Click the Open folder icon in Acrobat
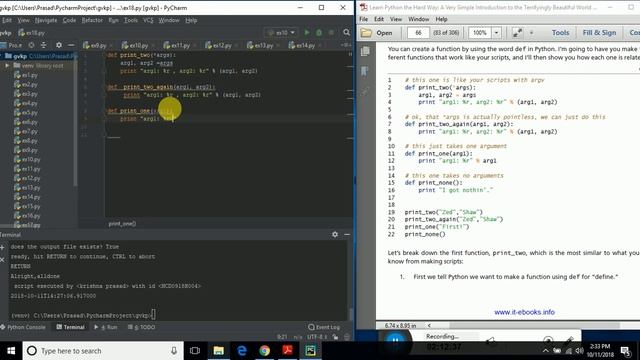Viewport: 640px width, 360px height. (367, 33)
